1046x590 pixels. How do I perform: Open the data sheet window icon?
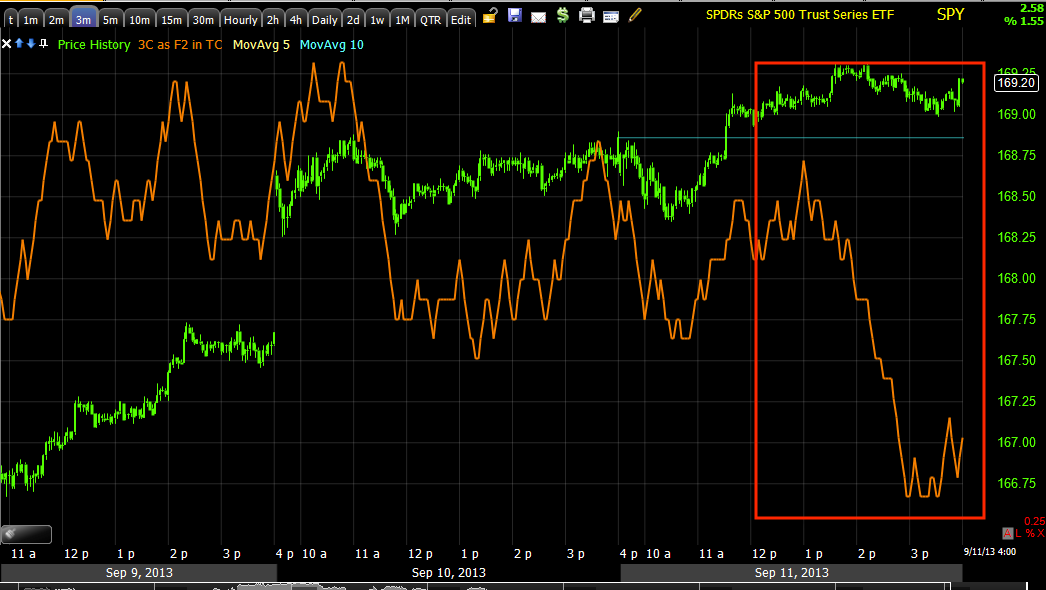click(610, 17)
